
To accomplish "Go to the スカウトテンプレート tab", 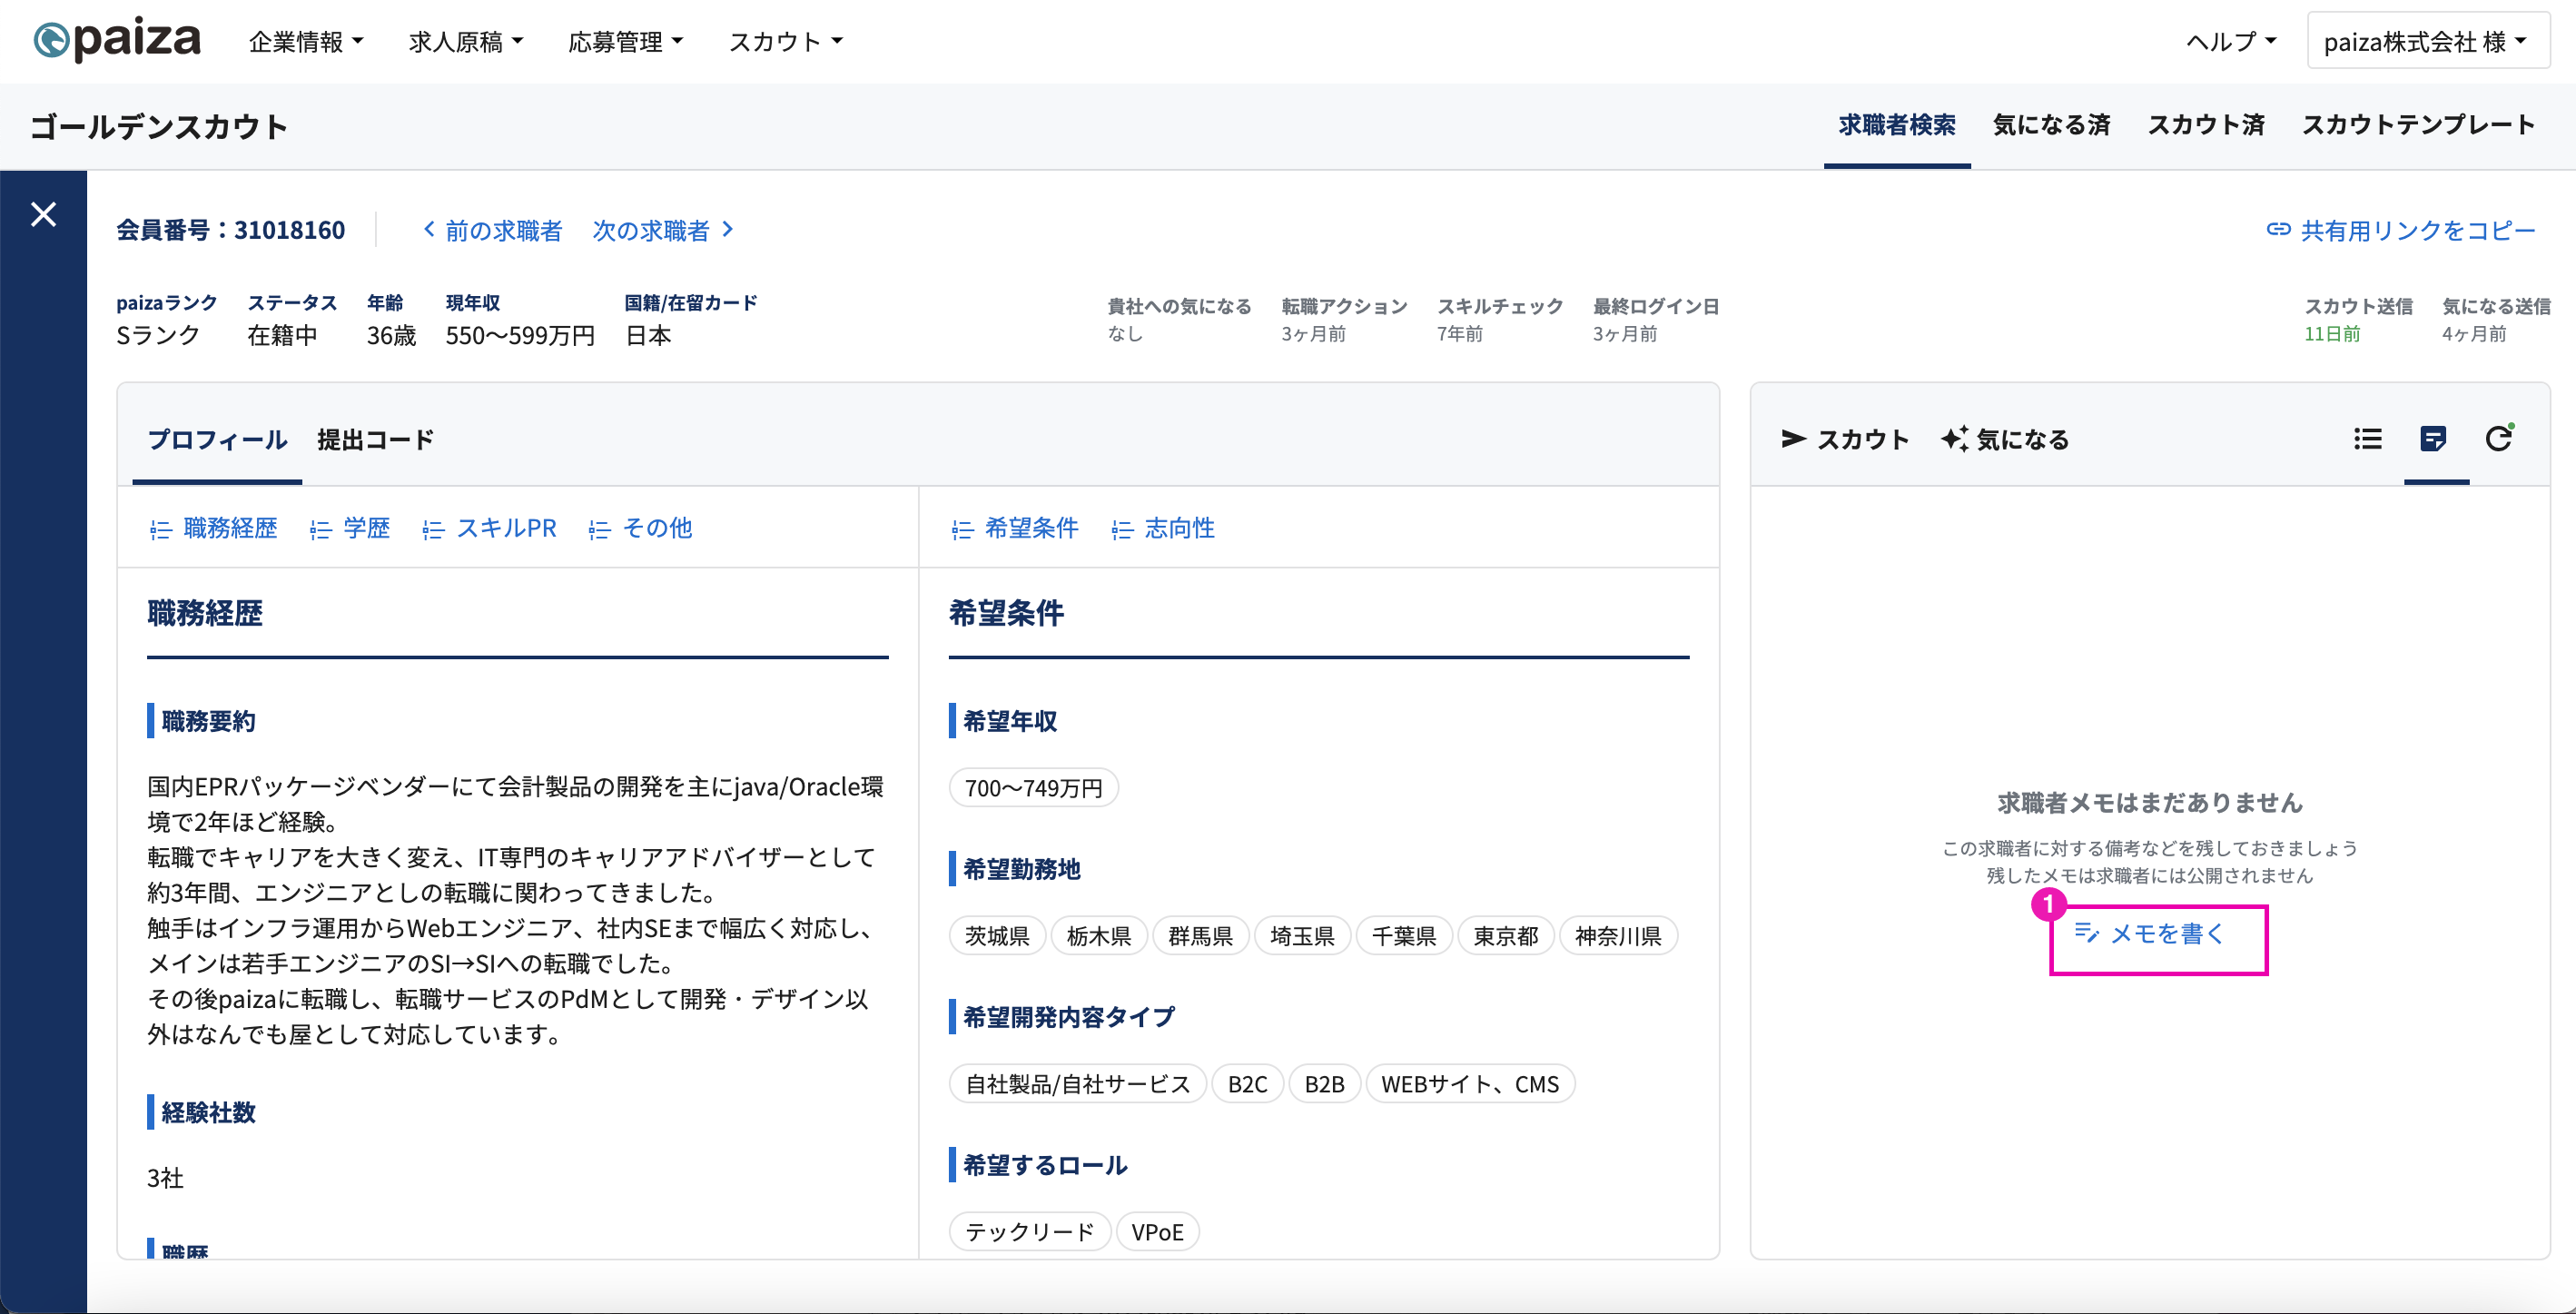I will [2418, 125].
